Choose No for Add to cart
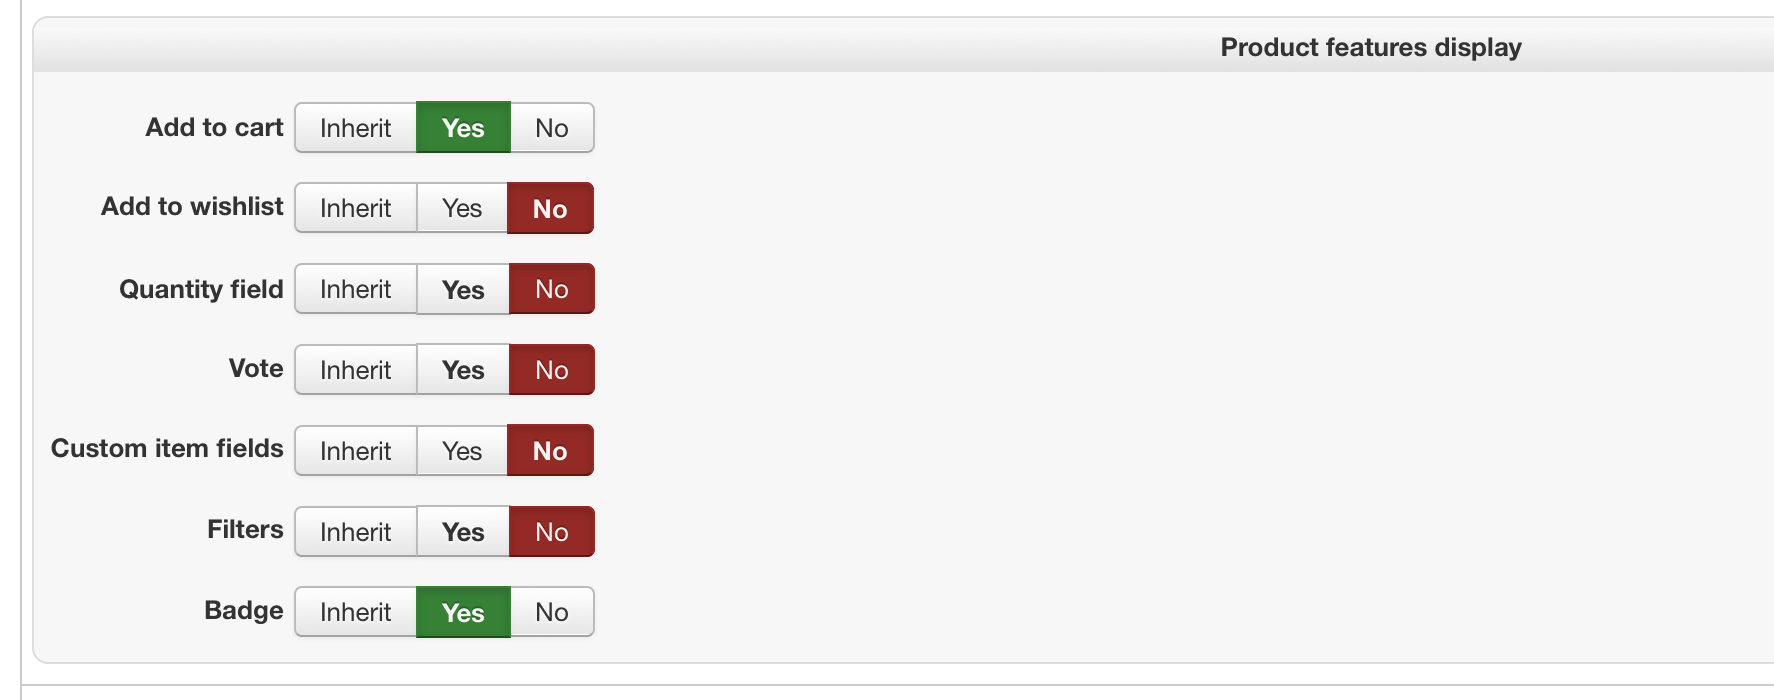 552,128
